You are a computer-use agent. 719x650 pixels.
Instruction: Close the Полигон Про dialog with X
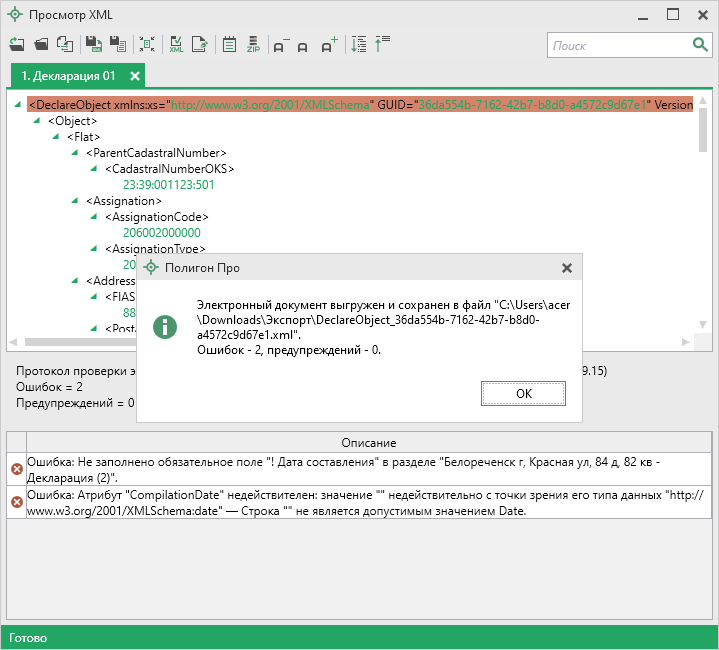point(567,268)
